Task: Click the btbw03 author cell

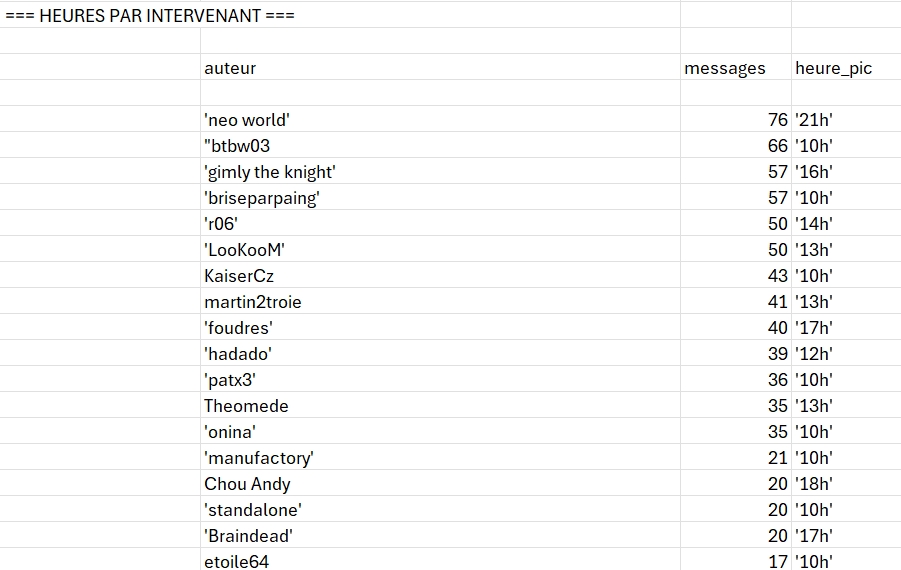Action: (x=237, y=146)
